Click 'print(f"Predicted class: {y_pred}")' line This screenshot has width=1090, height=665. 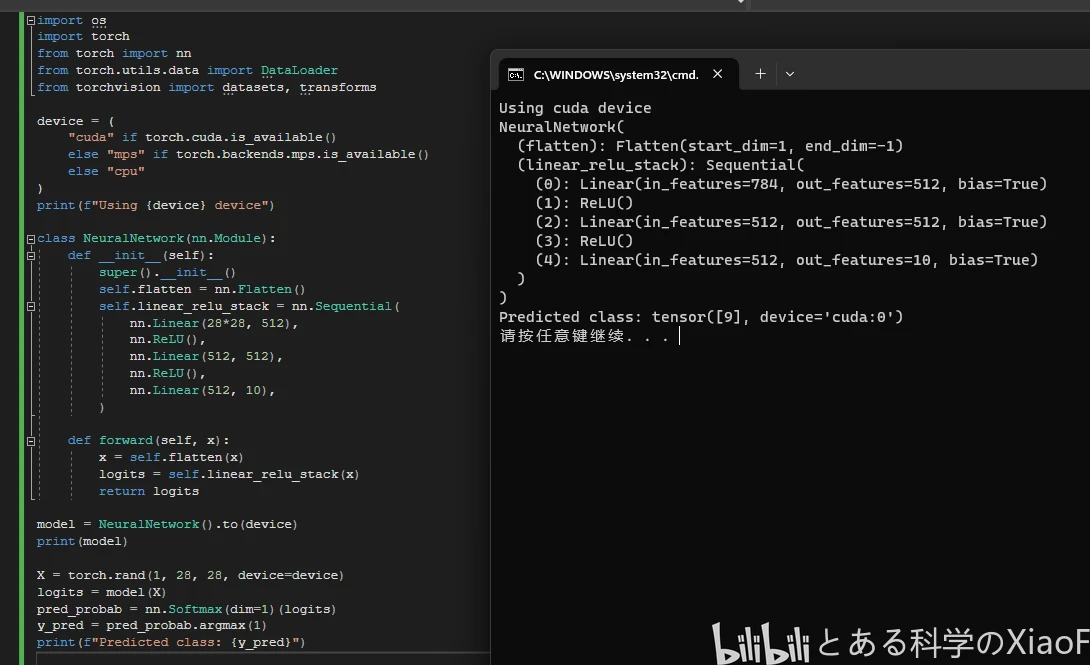pos(171,643)
